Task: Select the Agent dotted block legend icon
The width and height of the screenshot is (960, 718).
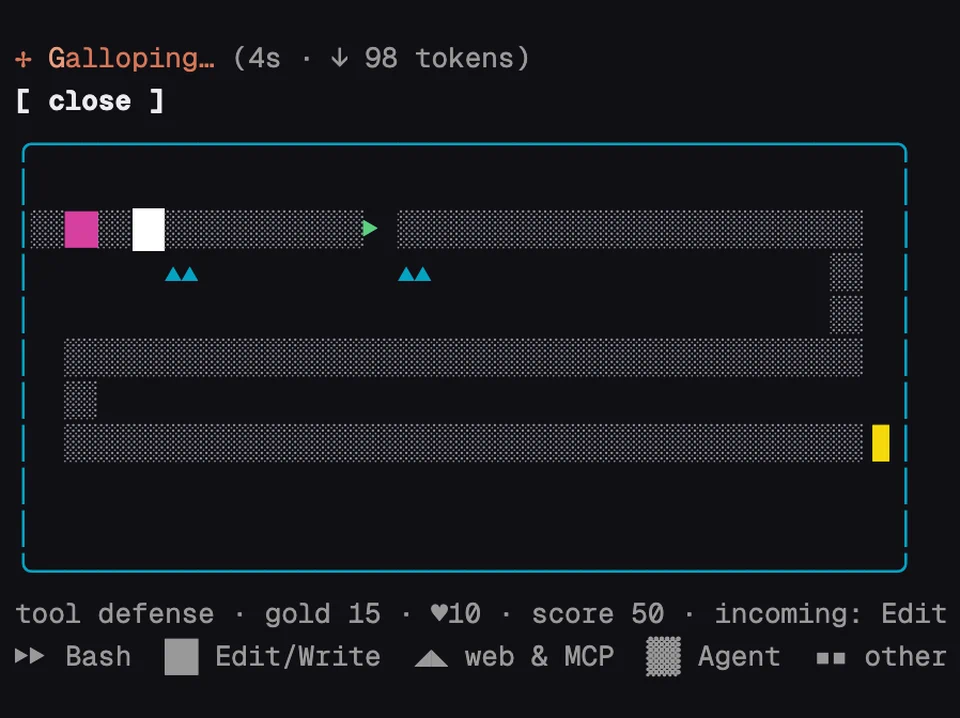Action: [x=664, y=656]
